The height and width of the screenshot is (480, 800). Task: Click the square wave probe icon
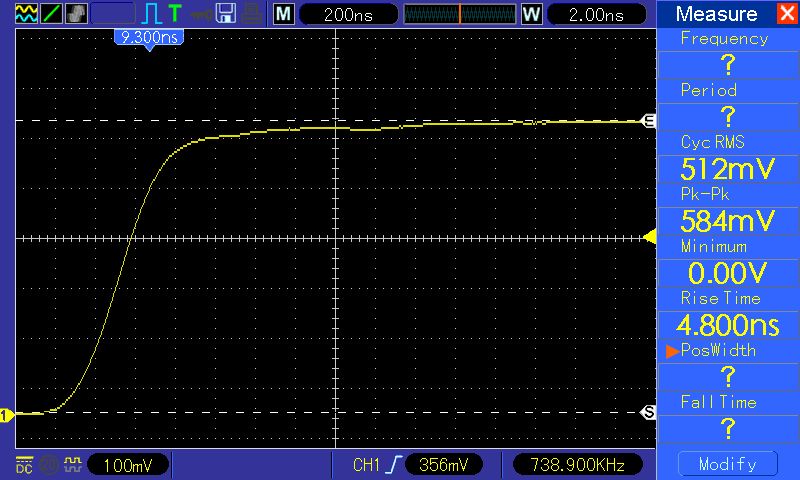tap(73, 464)
